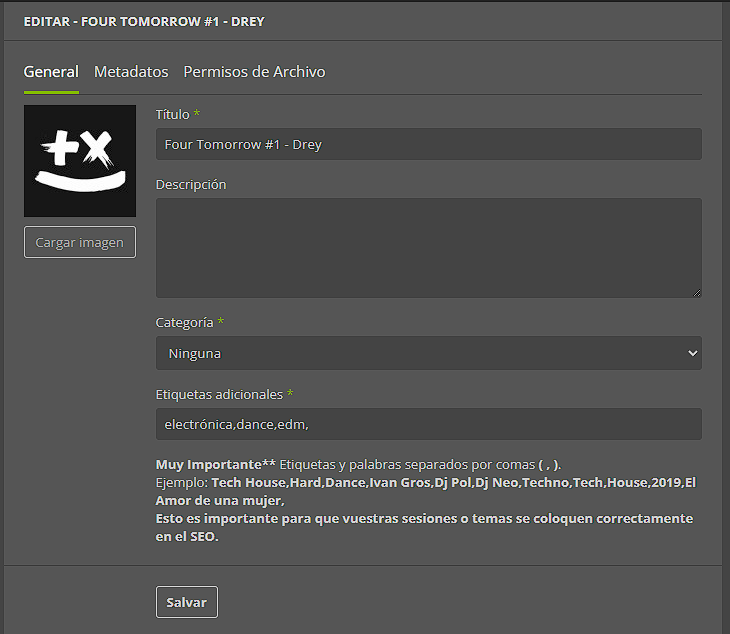Focus the Título input field
This screenshot has height=634, width=730.
coord(428,144)
